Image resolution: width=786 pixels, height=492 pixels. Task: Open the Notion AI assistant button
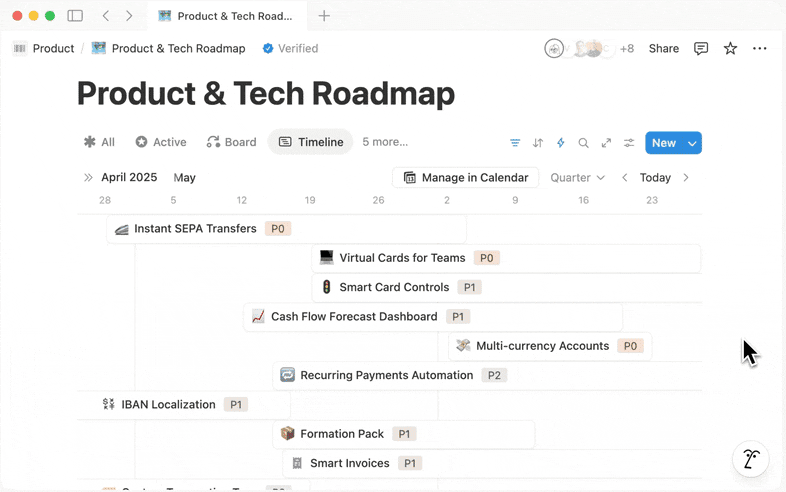tap(750, 458)
